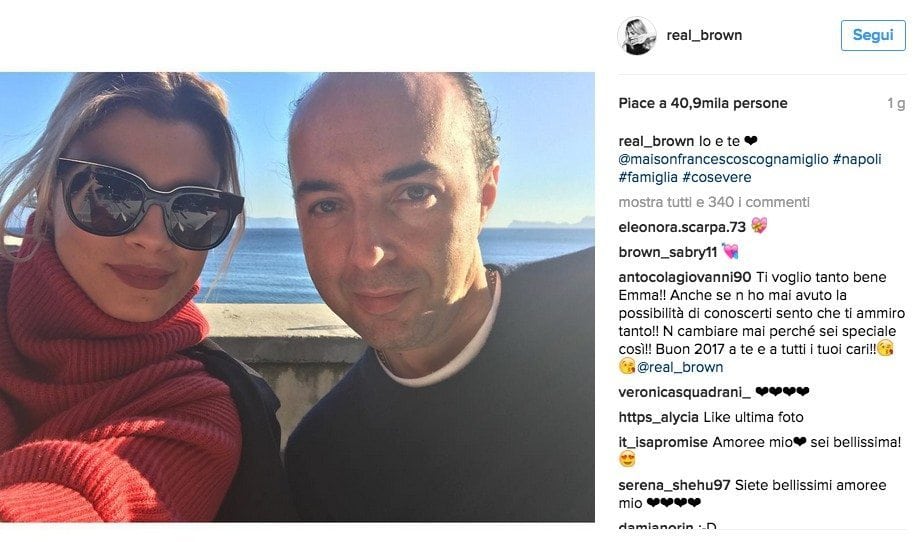Expand all 340 comments

click(x=714, y=202)
